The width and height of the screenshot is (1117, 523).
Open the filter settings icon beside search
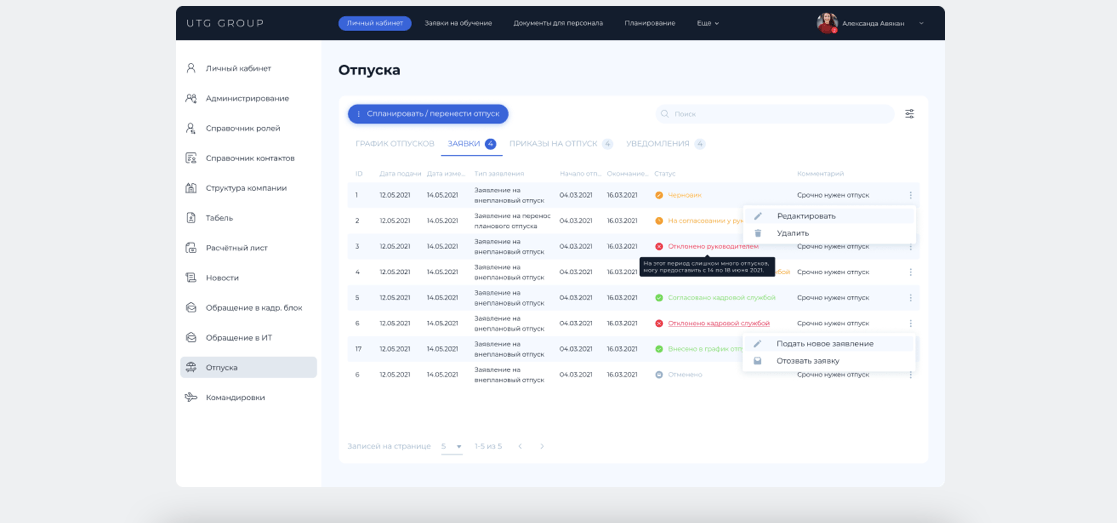(909, 114)
